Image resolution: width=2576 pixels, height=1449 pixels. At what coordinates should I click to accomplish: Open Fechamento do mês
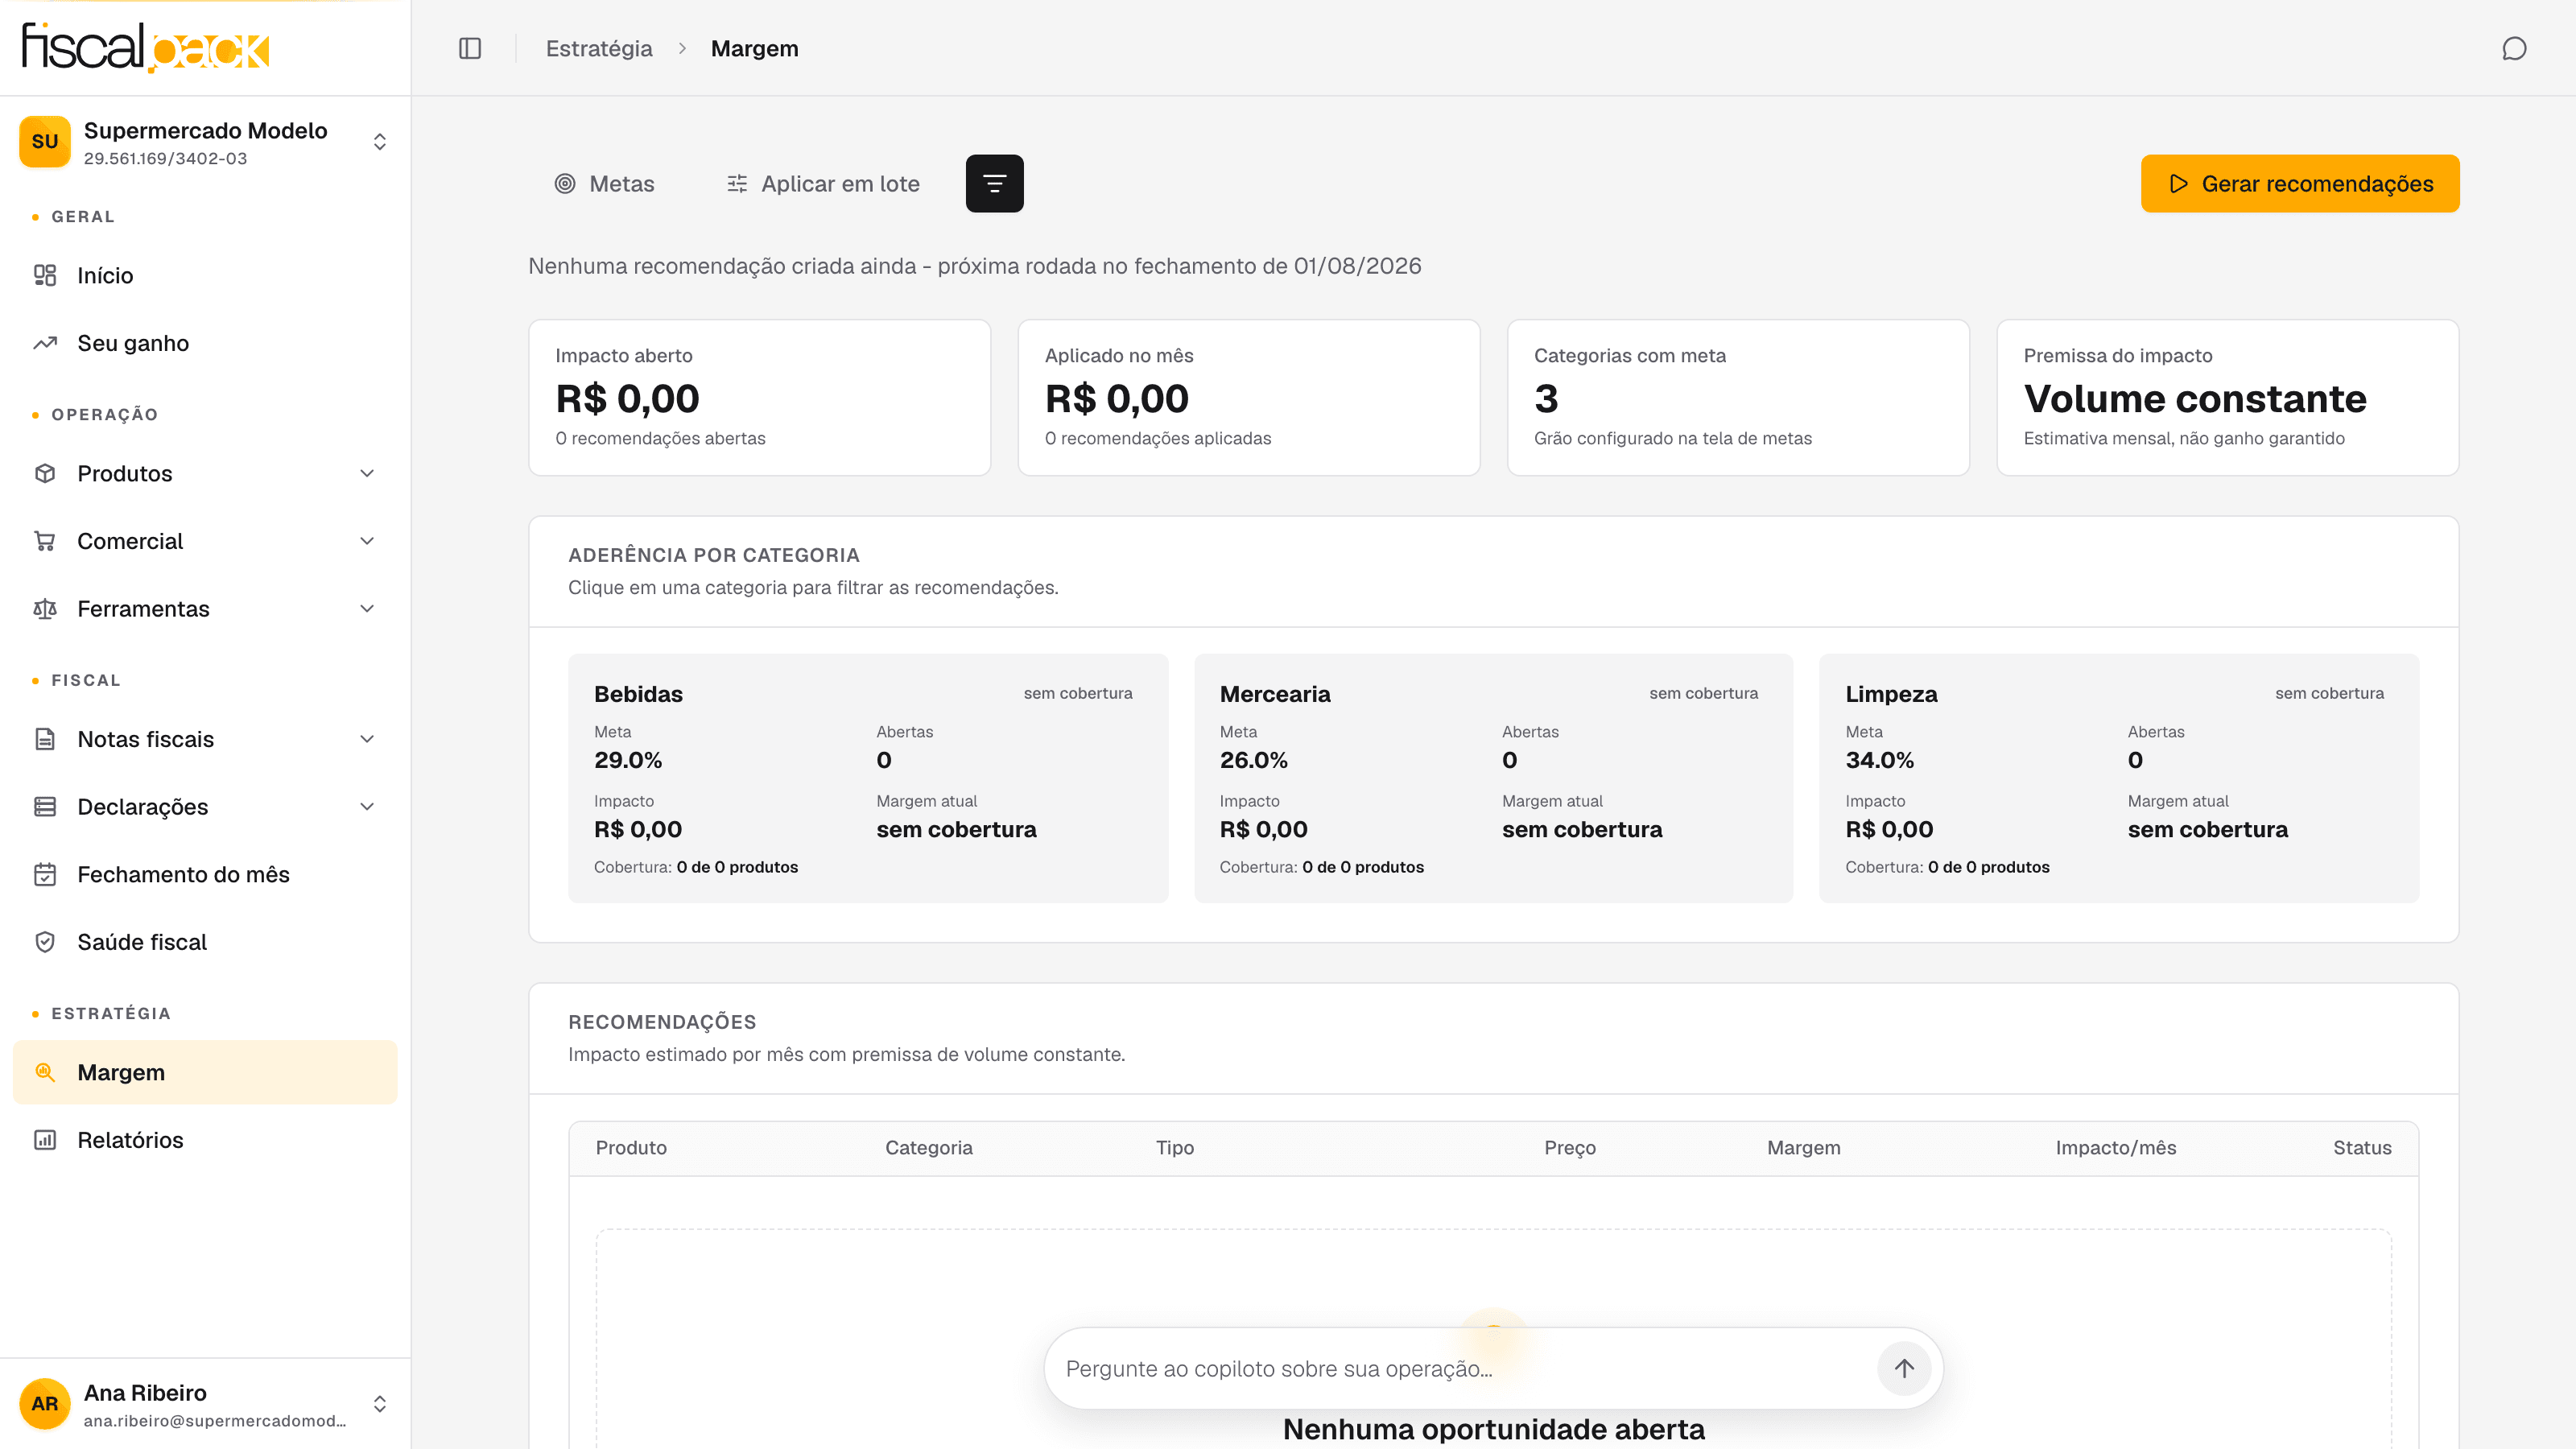point(205,874)
